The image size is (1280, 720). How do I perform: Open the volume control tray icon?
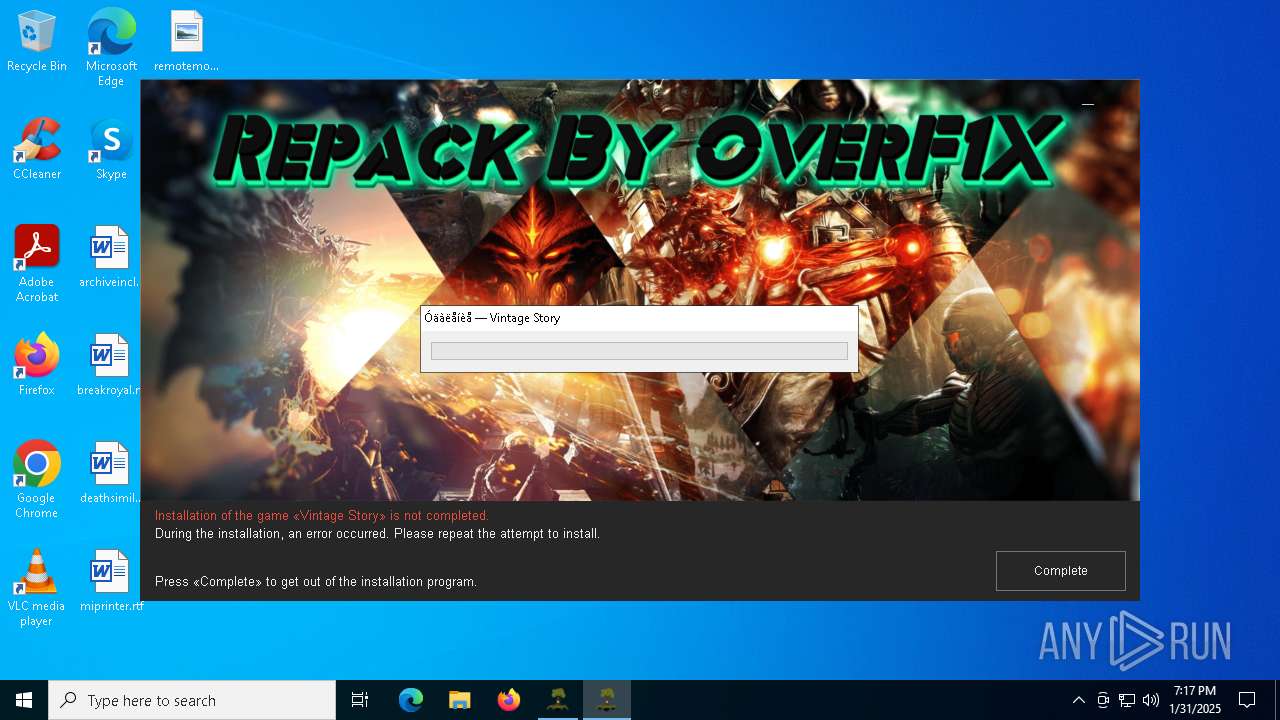1151,700
